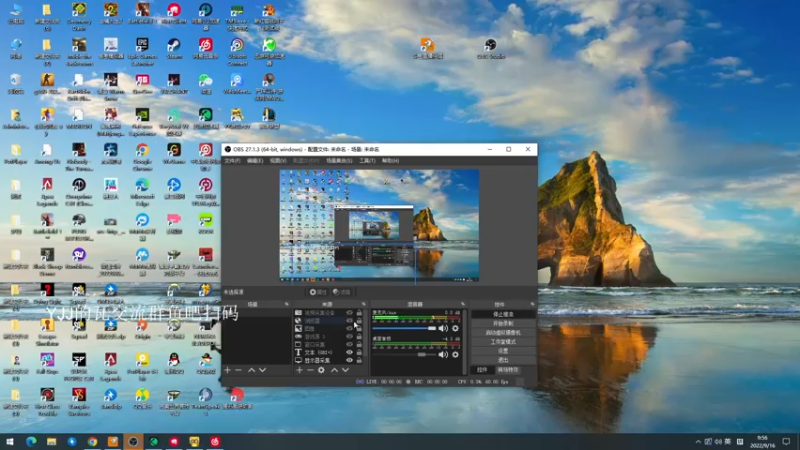Select the Microsoft Edge desktop icon

click(x=142, y=191)
